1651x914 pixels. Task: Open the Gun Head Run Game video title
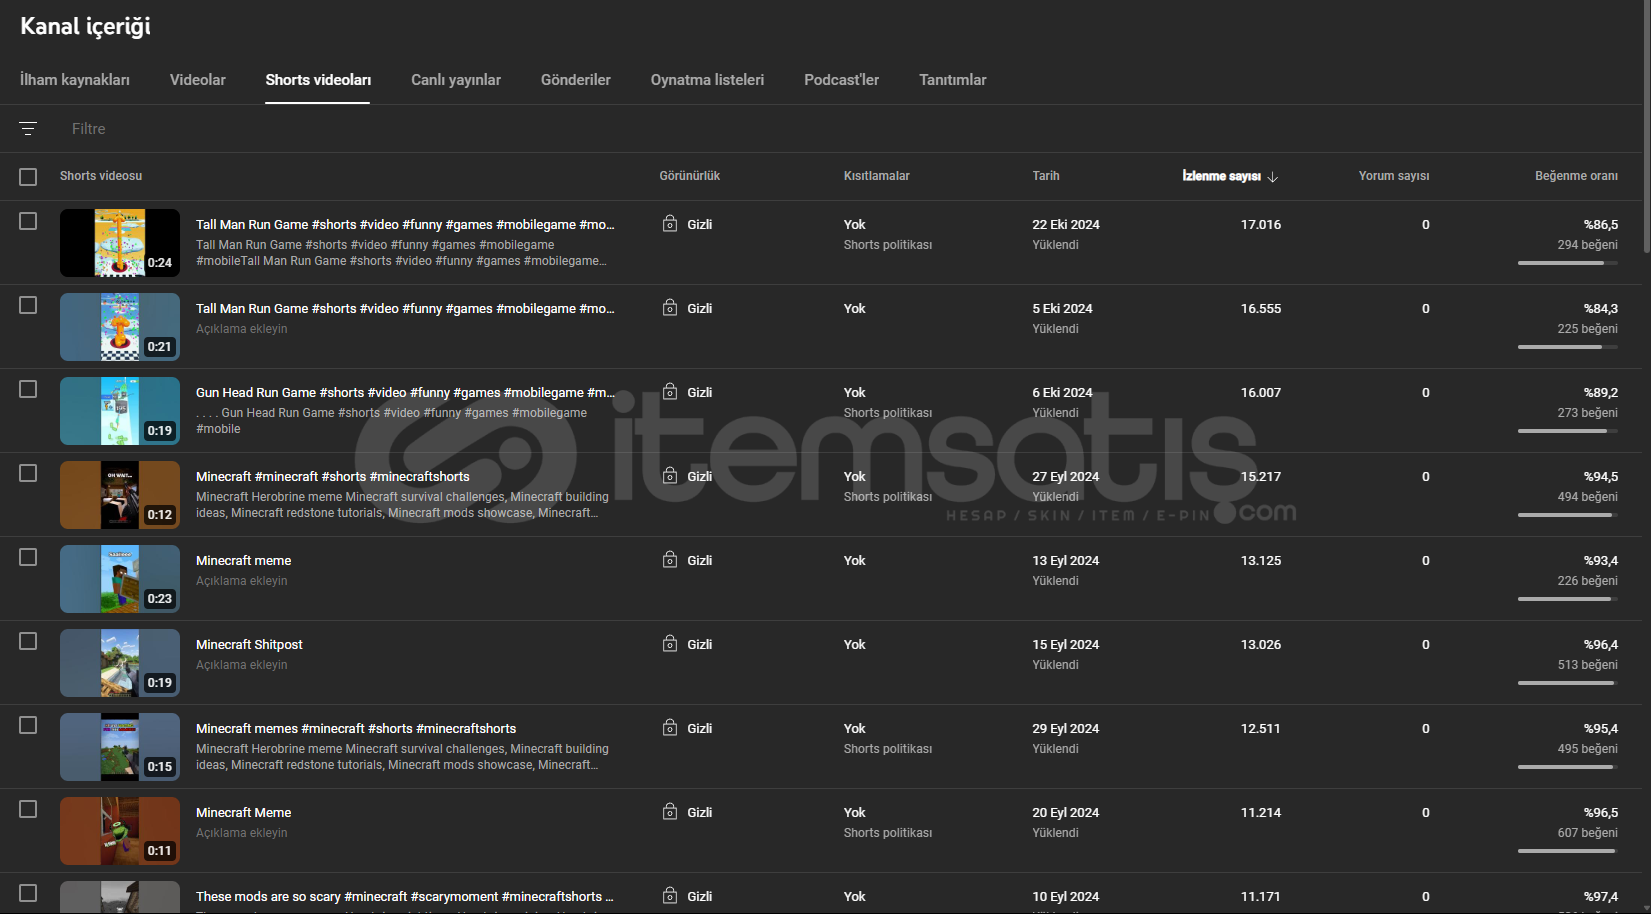pos(405,393)
